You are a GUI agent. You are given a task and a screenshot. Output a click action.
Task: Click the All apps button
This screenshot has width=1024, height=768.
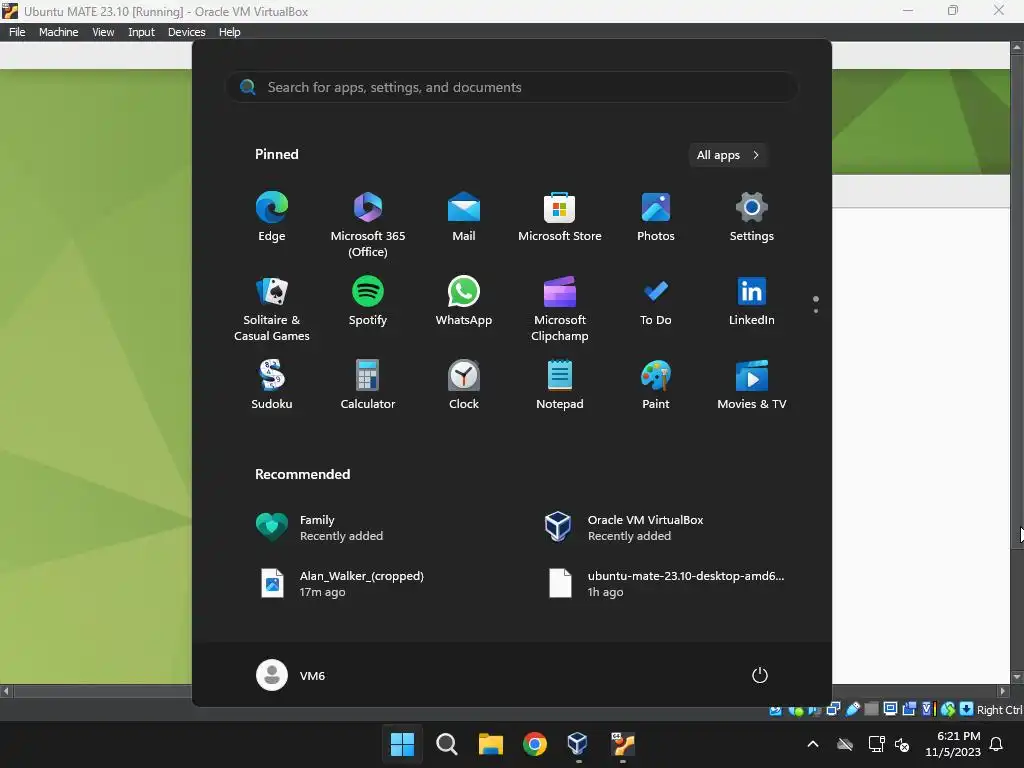click(x=728, y=155)
